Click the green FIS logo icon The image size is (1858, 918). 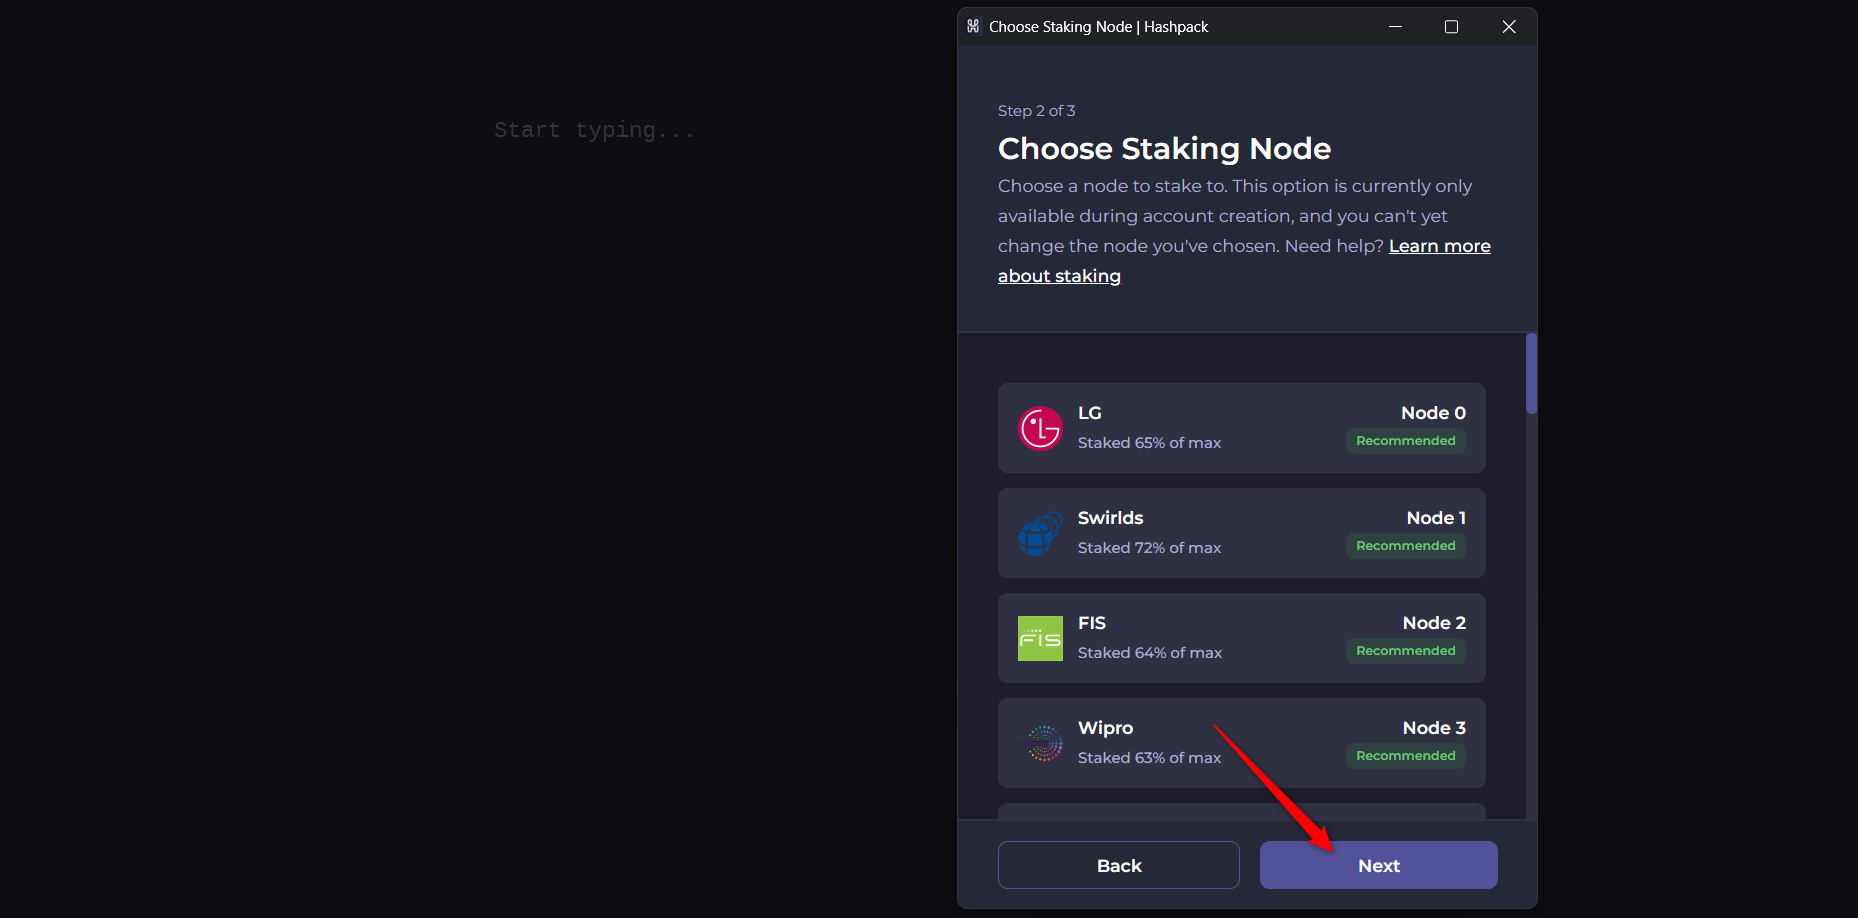point(1040,638)
